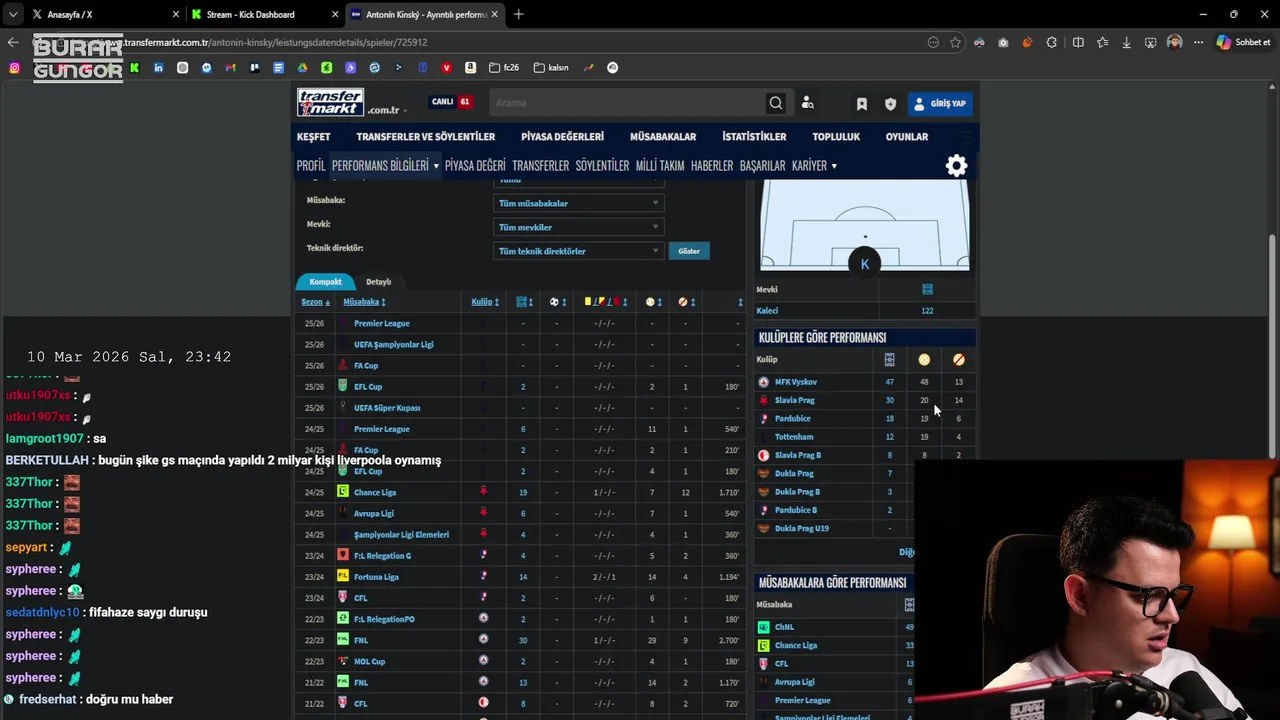Click the shield icon in site header
This screenshot has width=1280, height=720.
tap(891, 104)
